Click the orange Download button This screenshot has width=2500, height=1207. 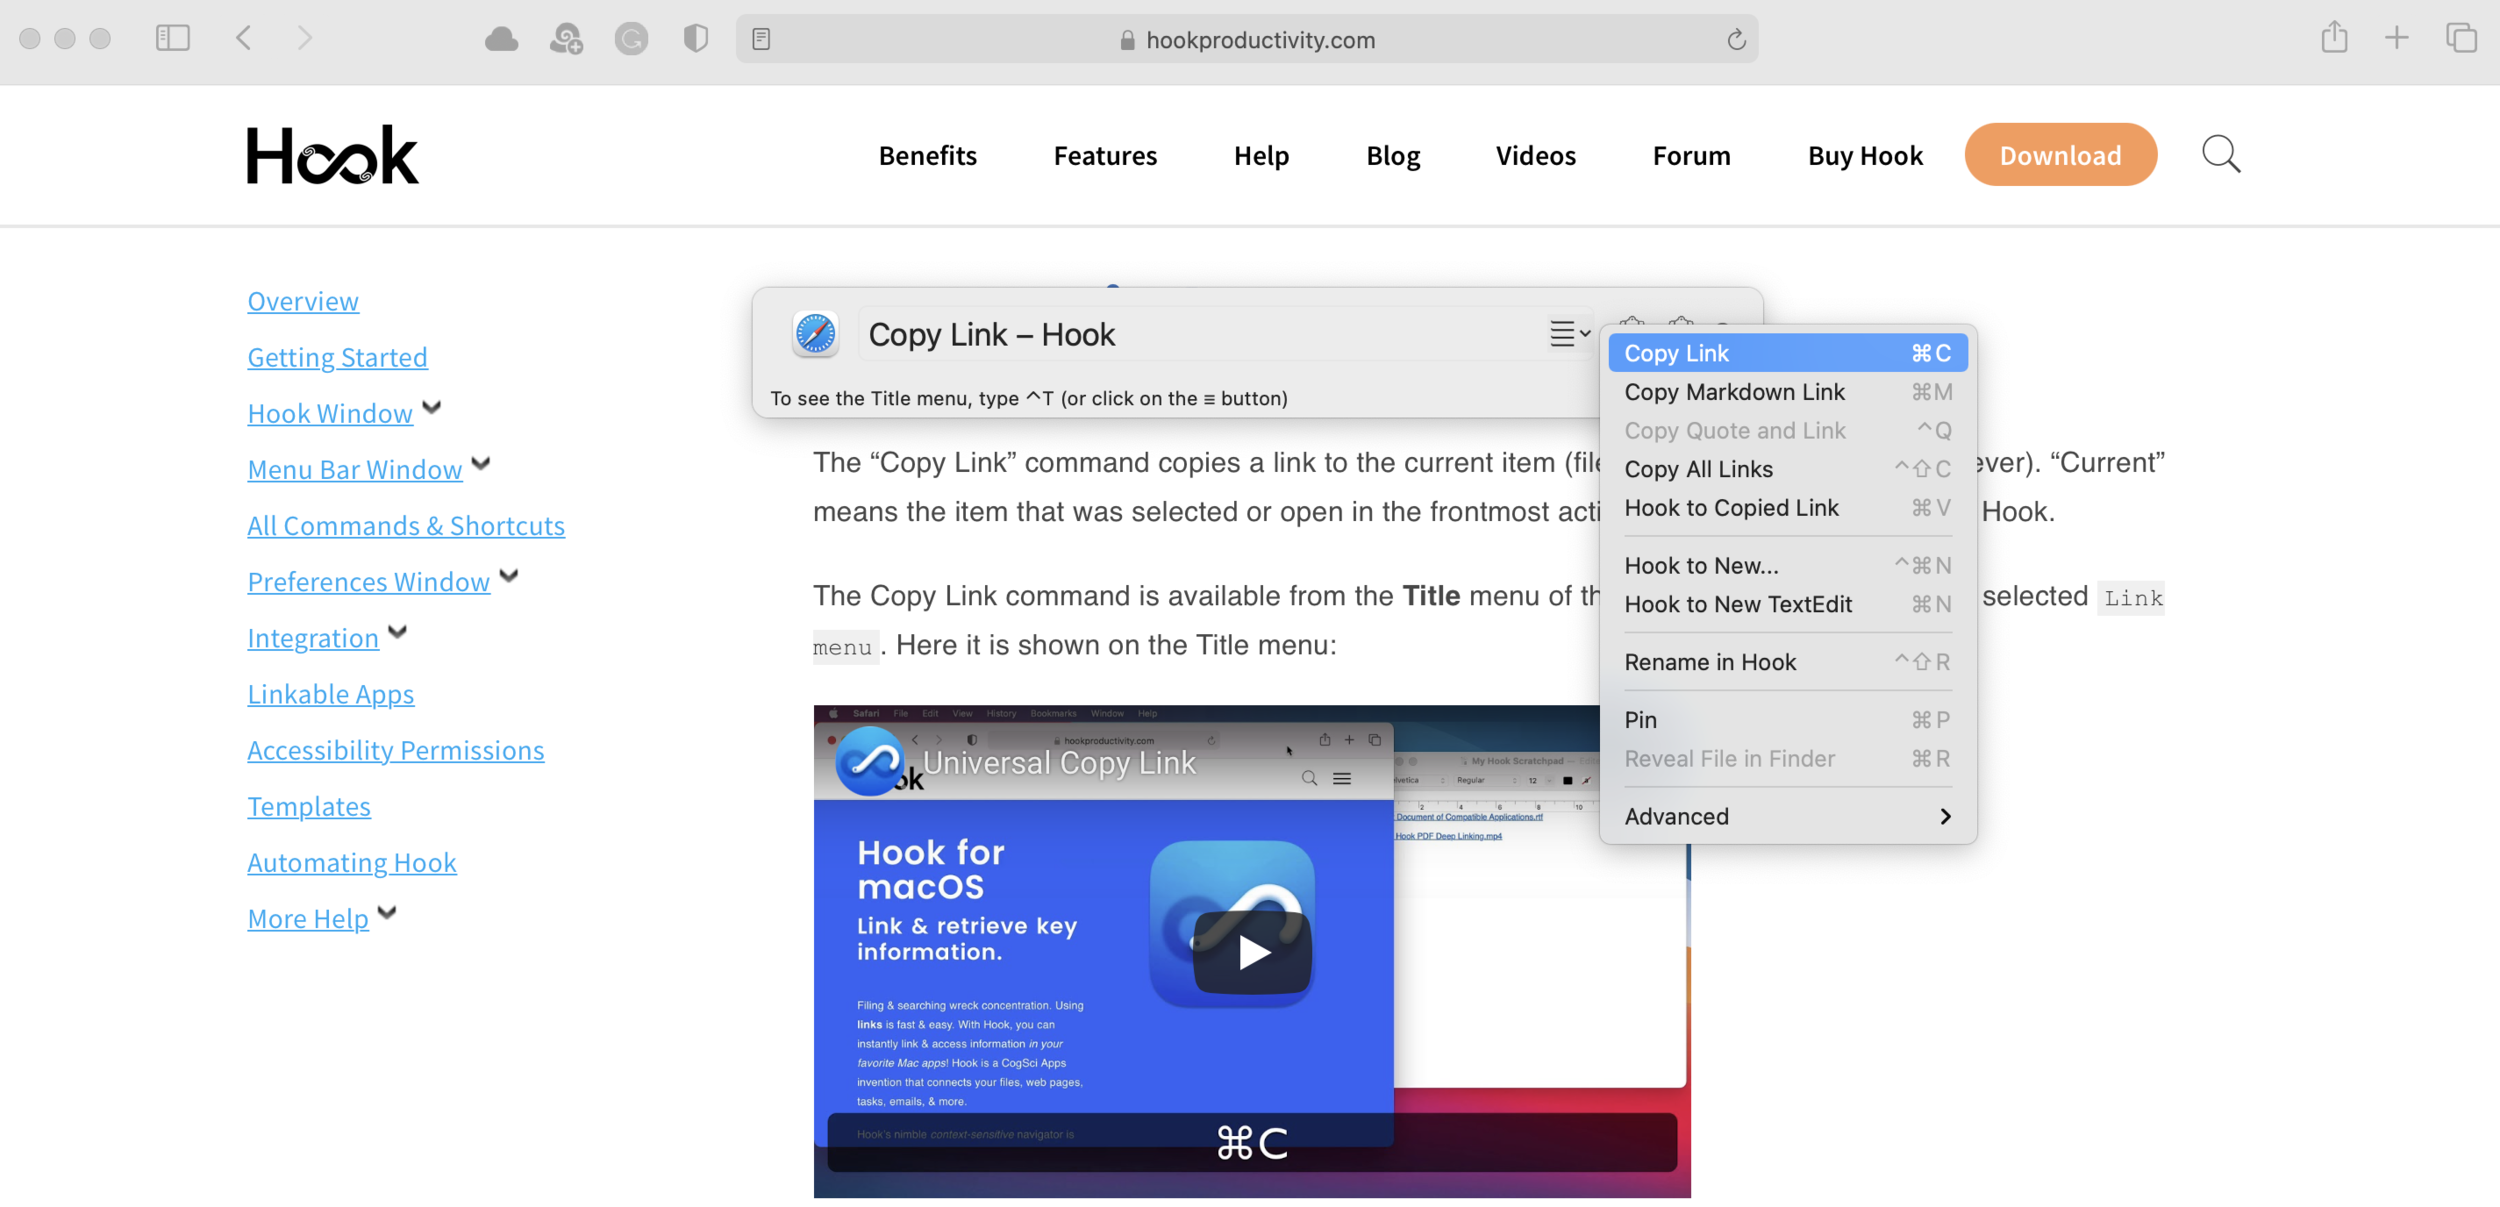(2060, 155)
